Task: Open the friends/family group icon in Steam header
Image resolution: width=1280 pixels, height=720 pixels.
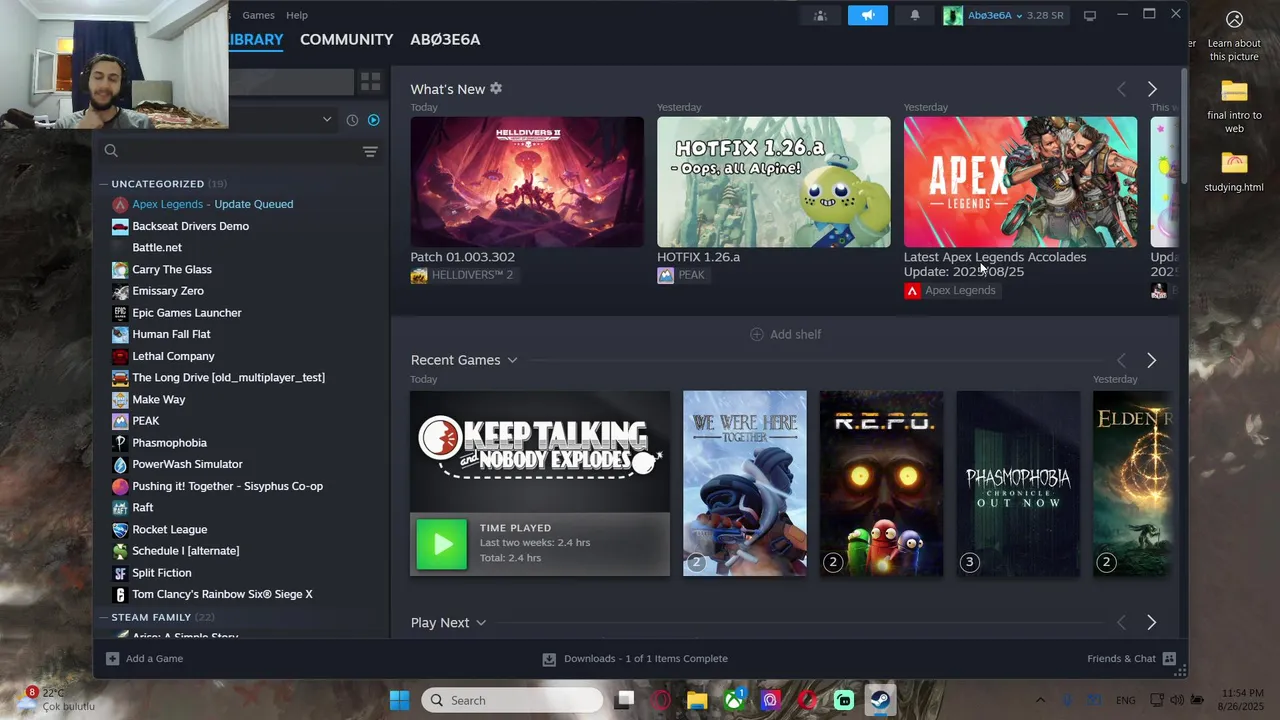Action: (821, 15)
